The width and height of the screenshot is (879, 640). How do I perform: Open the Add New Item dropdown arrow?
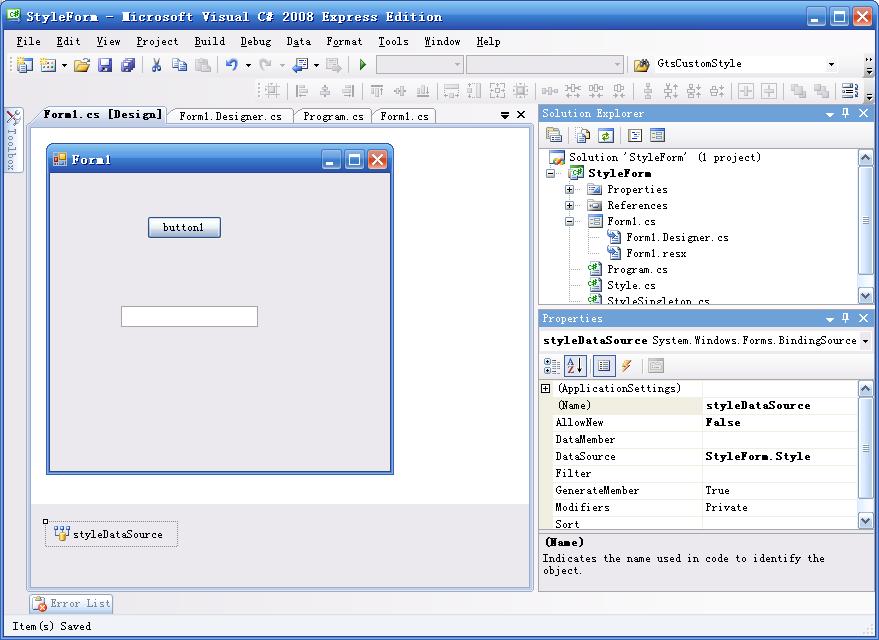coord(64,66)
